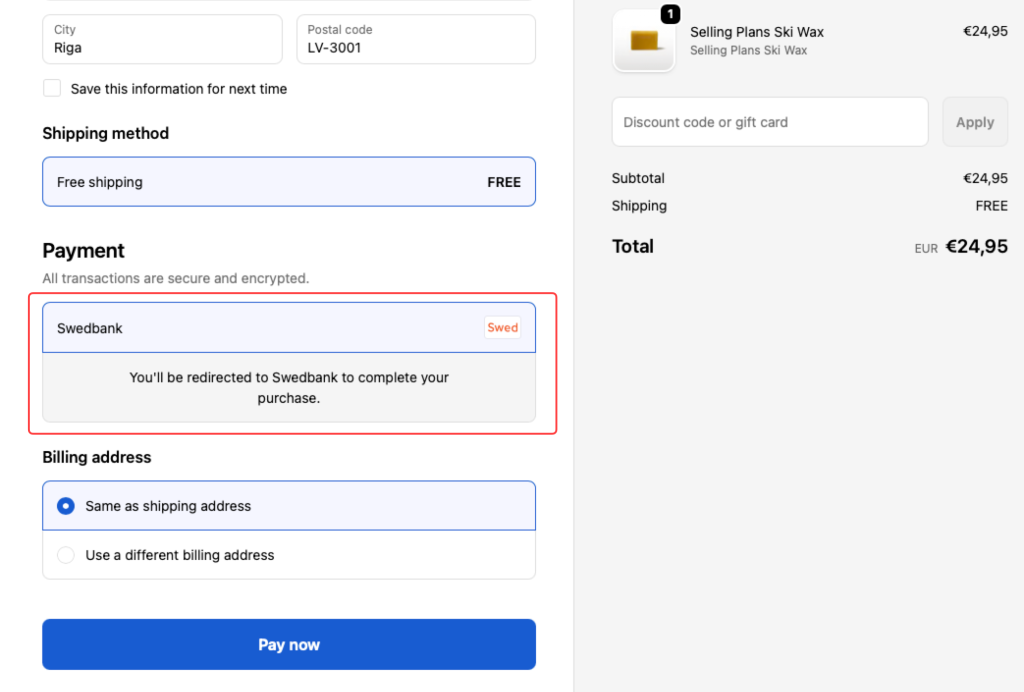Select Use a different billing address

(66, 555)
